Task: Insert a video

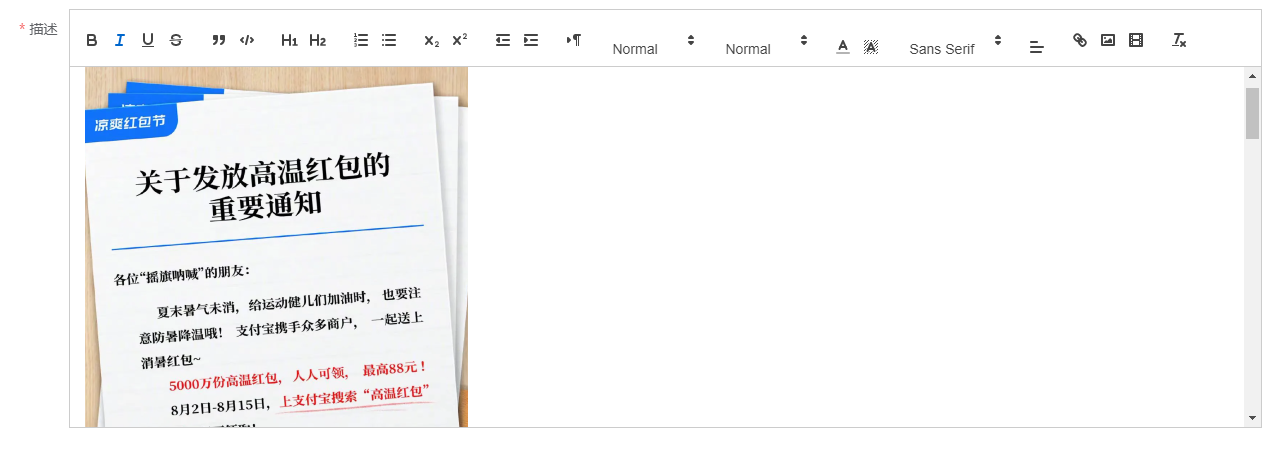Action: 1136,40
